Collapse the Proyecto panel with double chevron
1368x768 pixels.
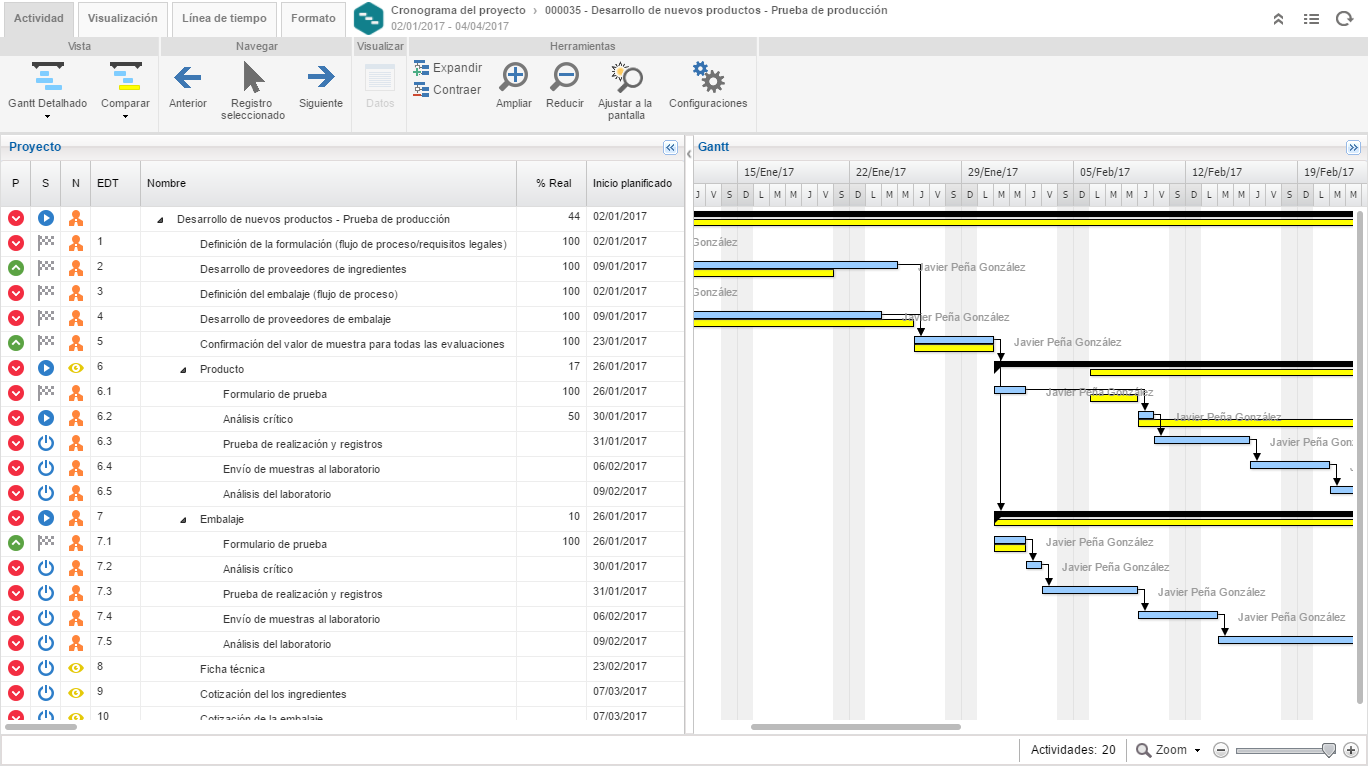click(670, 147)
